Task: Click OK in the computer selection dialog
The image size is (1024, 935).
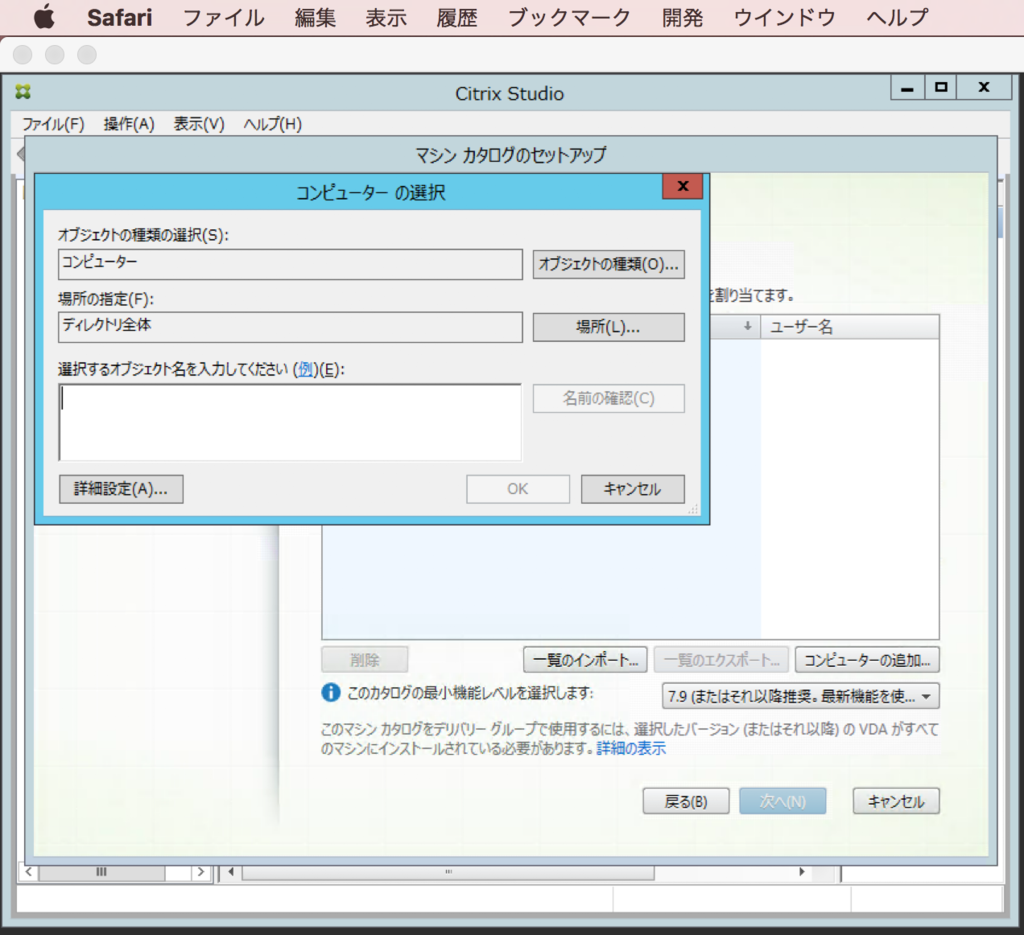Action: [518, 489]
